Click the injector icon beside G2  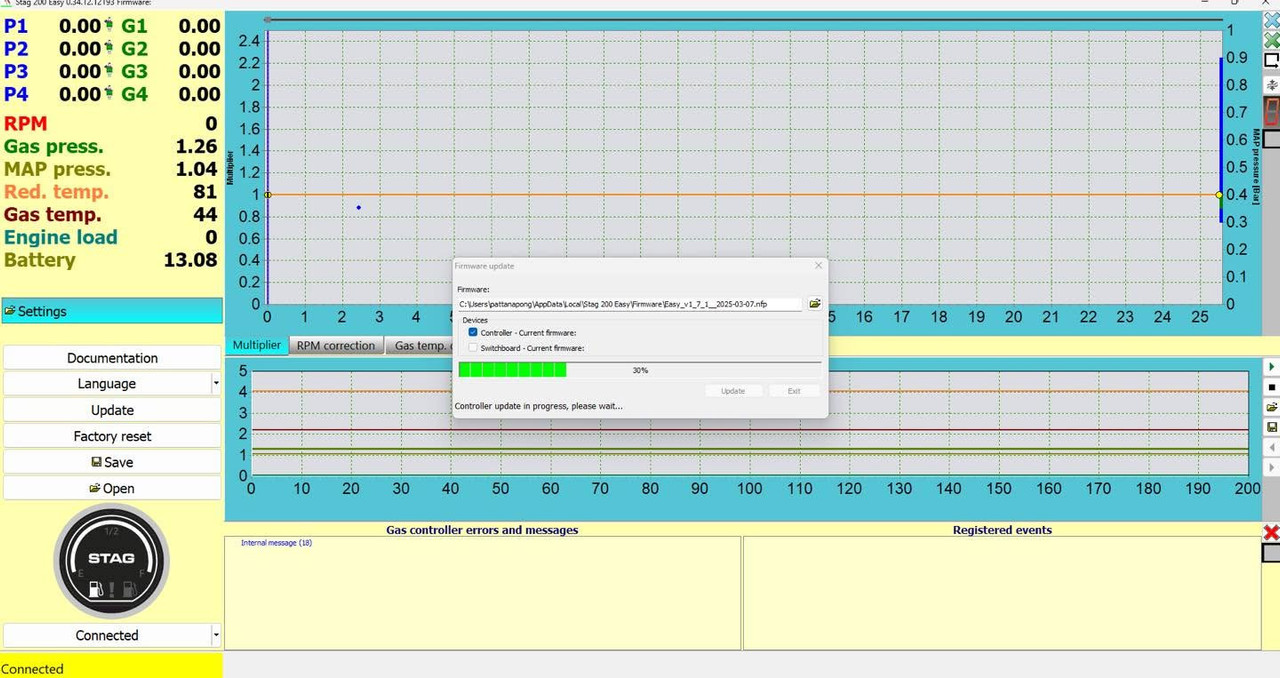pos(109,49)
